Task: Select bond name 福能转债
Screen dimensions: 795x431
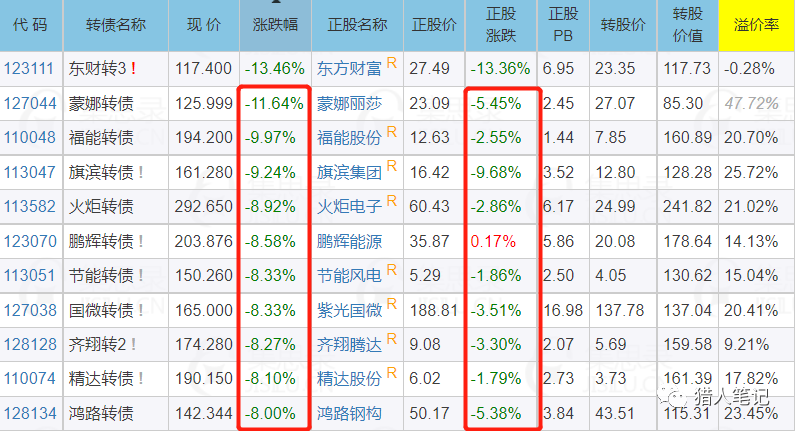Action: [x=101, y=137]
